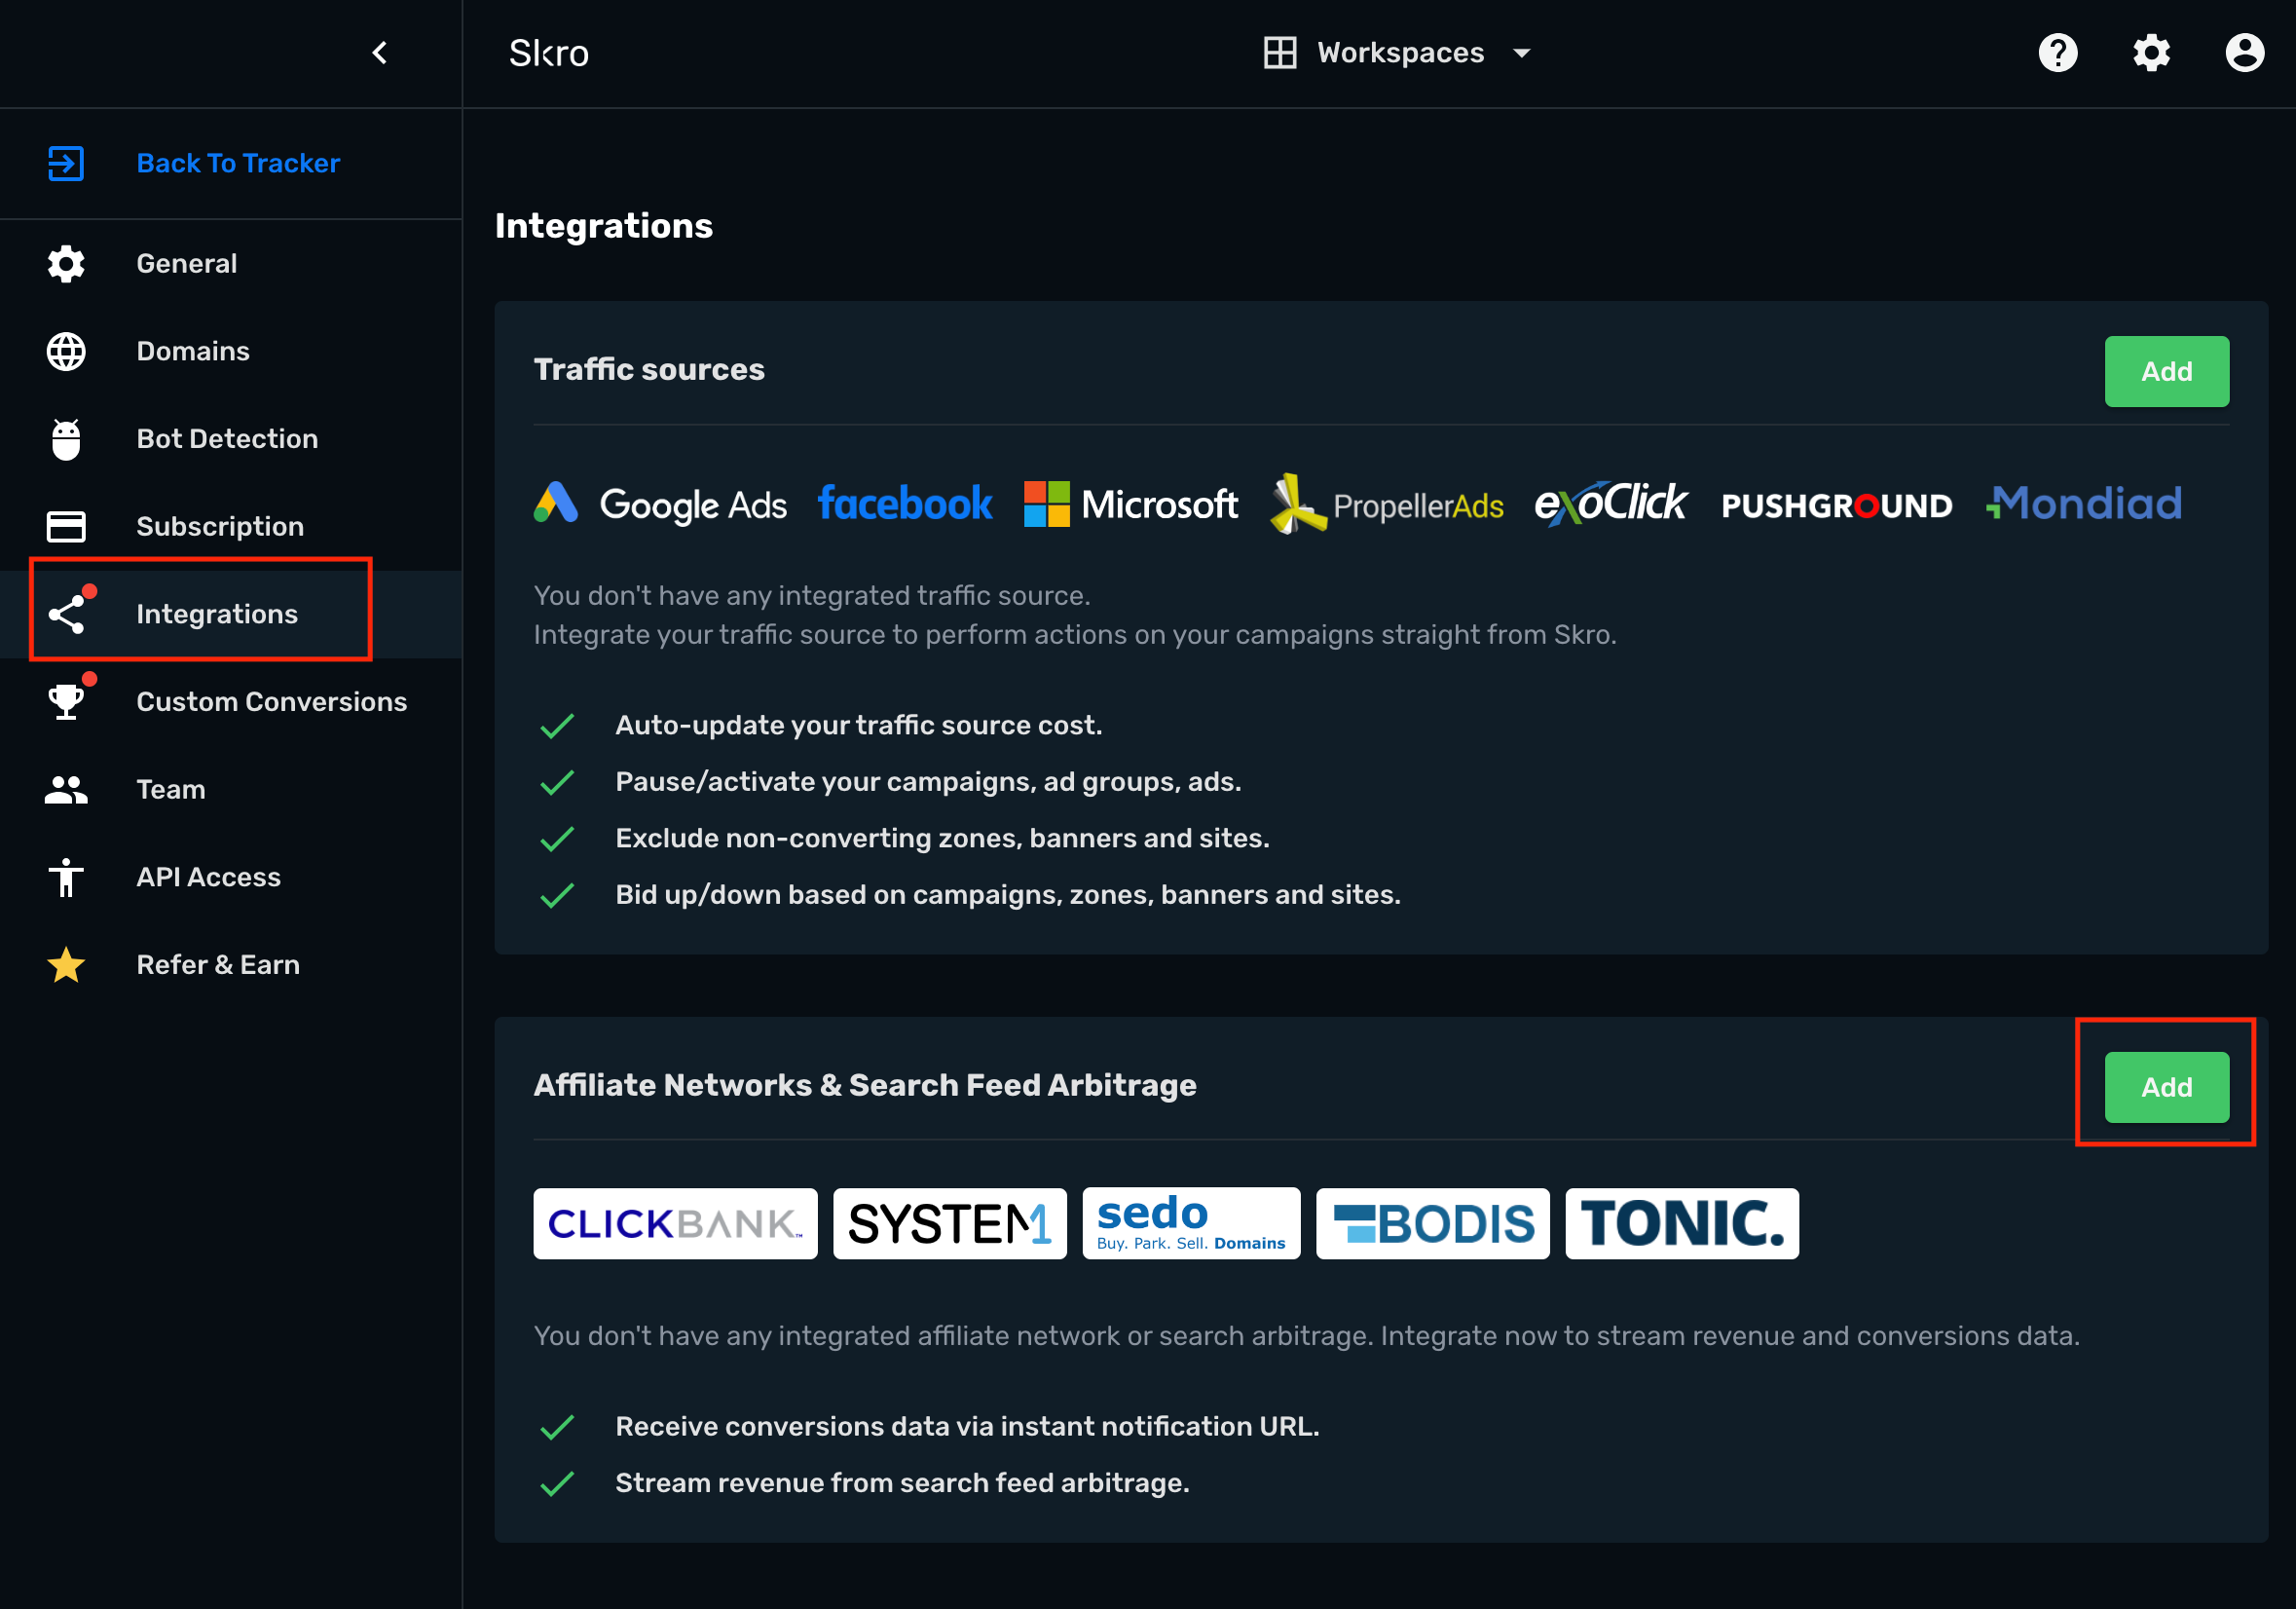Open the Team menu item

coord(231,789)
